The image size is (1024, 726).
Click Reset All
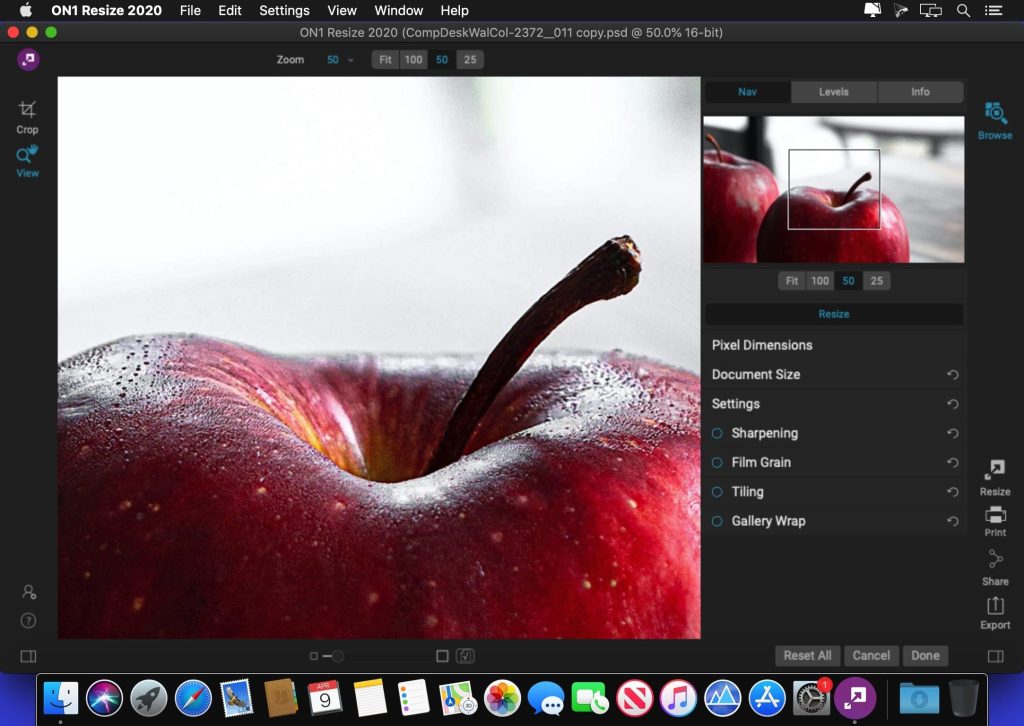coord(807,655)
